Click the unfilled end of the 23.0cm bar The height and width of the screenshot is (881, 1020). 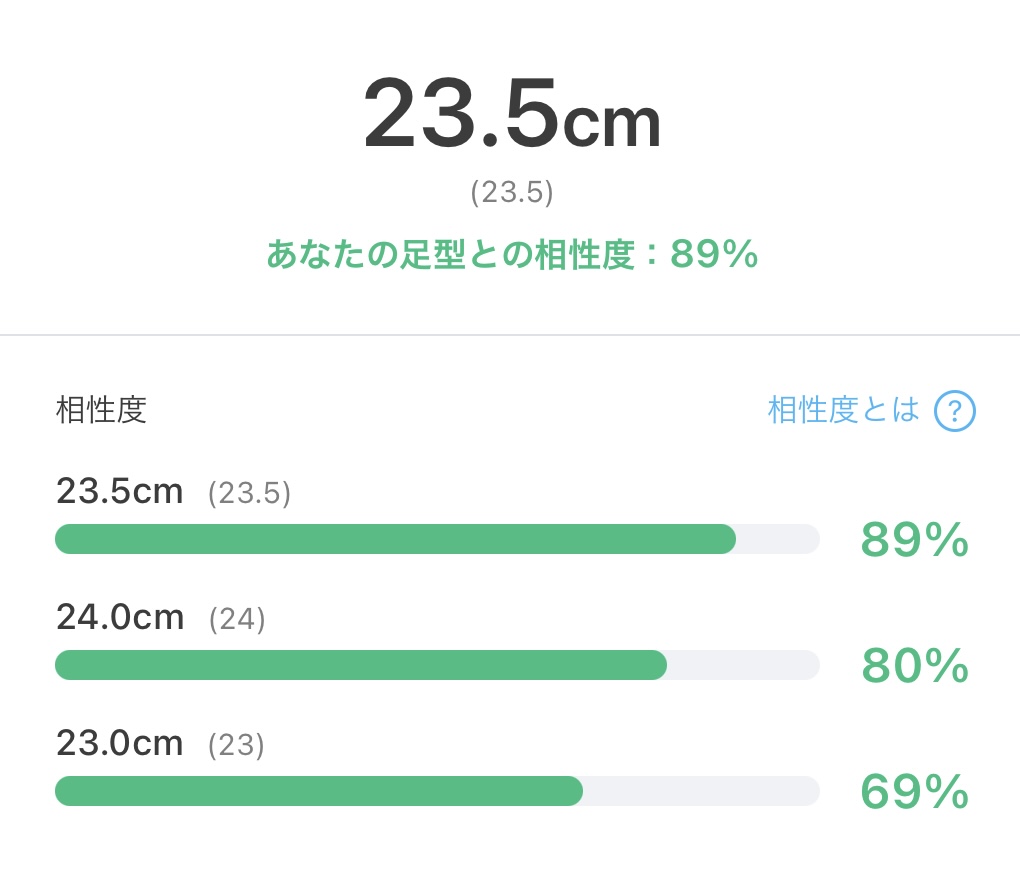click(701, 791)
